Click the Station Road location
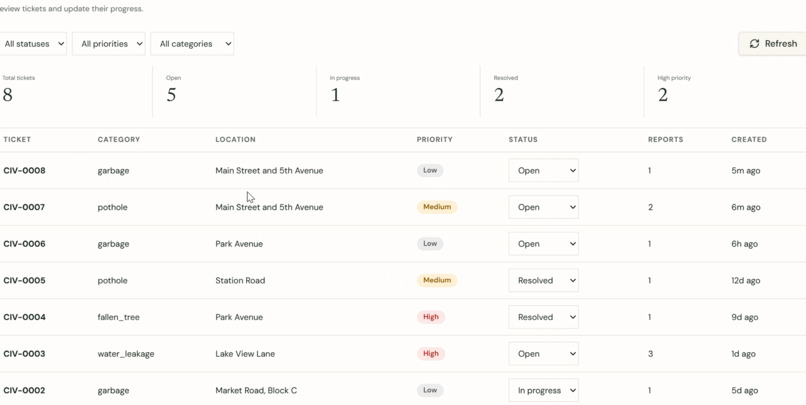Image resolution: width=806 pixels, height=405 pixels. point(240,281)
